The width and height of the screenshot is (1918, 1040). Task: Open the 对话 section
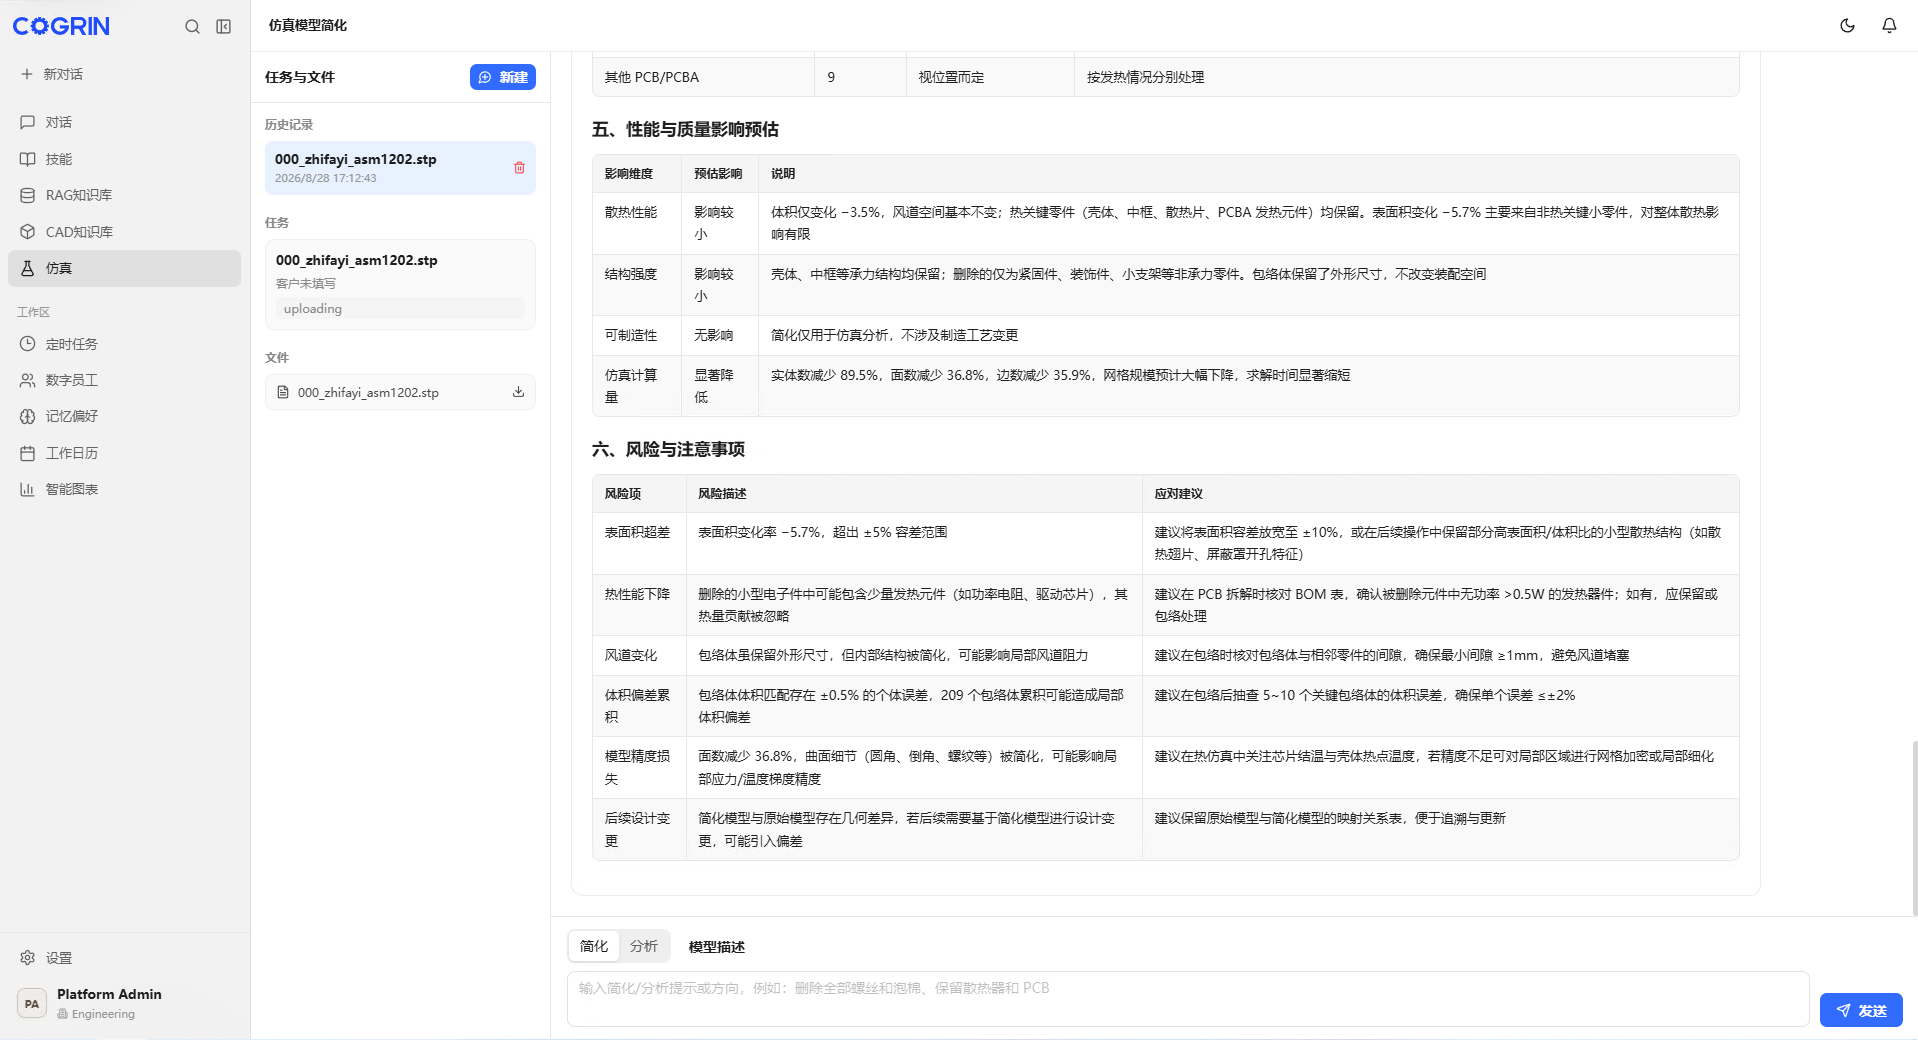pos(124,122)
